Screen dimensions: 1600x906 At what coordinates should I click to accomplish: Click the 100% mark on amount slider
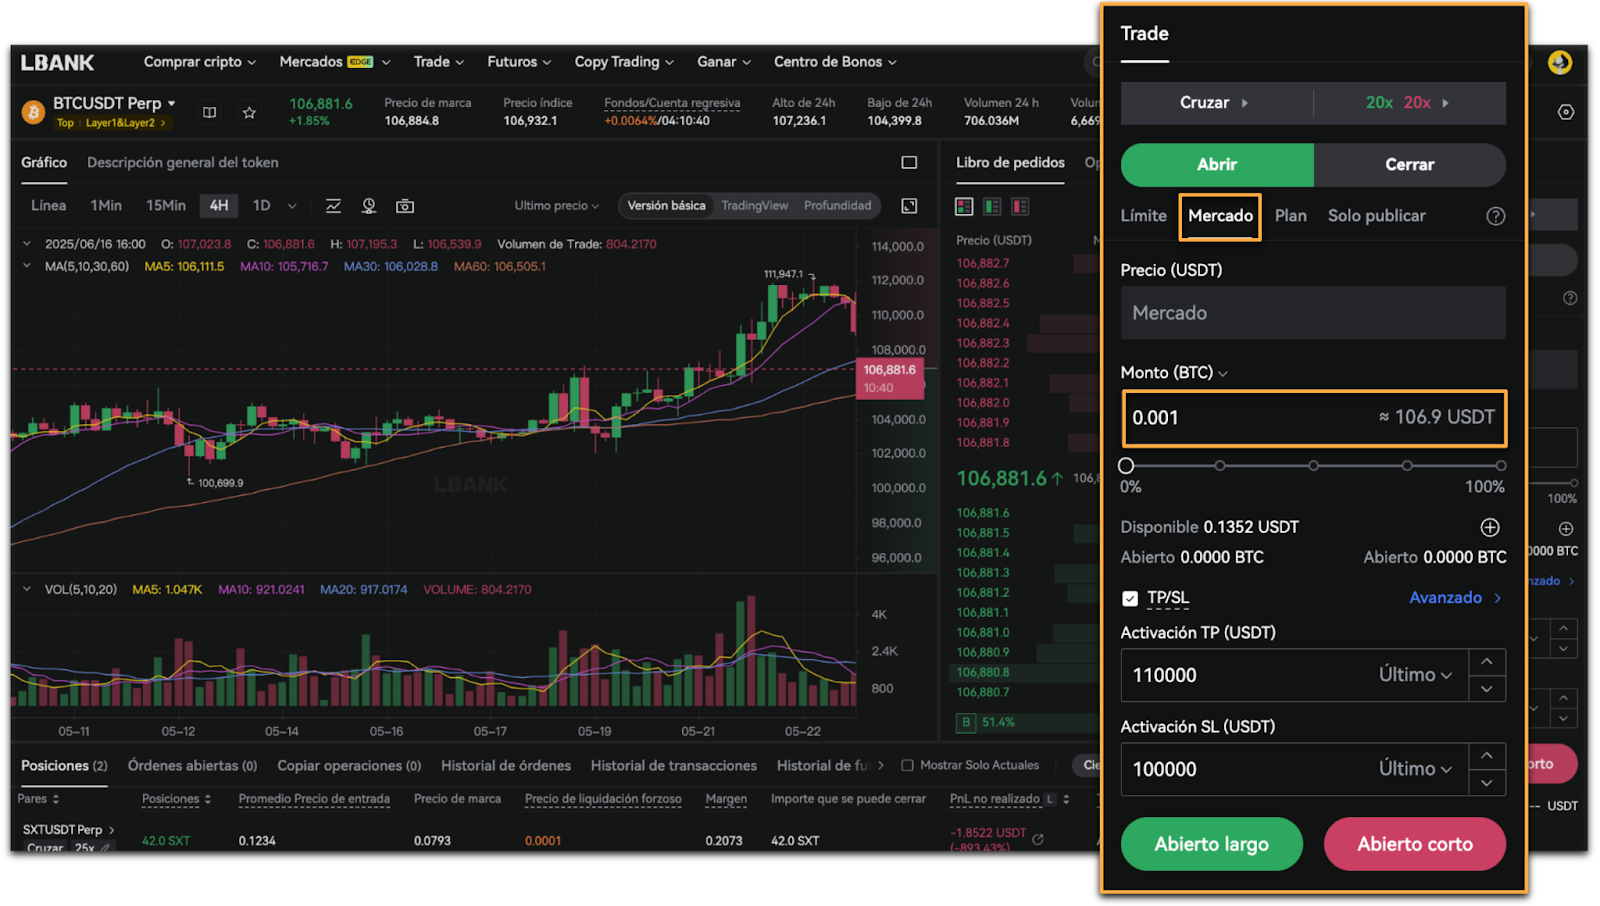1500,466
